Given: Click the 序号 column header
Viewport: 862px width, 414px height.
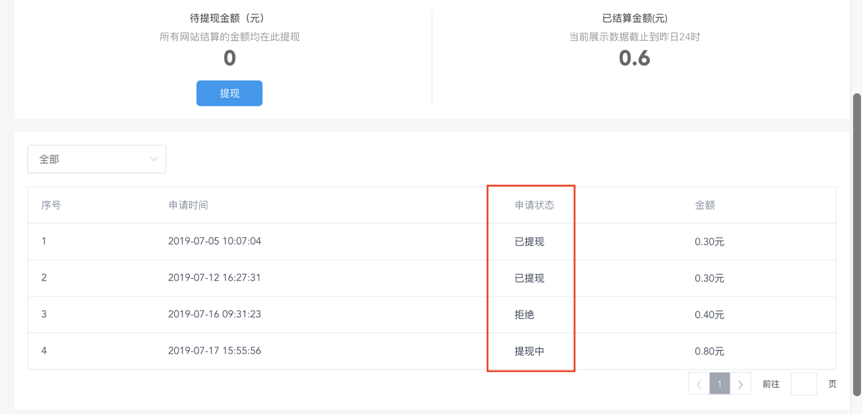Looking at the screenshot, I should (51, 205).
